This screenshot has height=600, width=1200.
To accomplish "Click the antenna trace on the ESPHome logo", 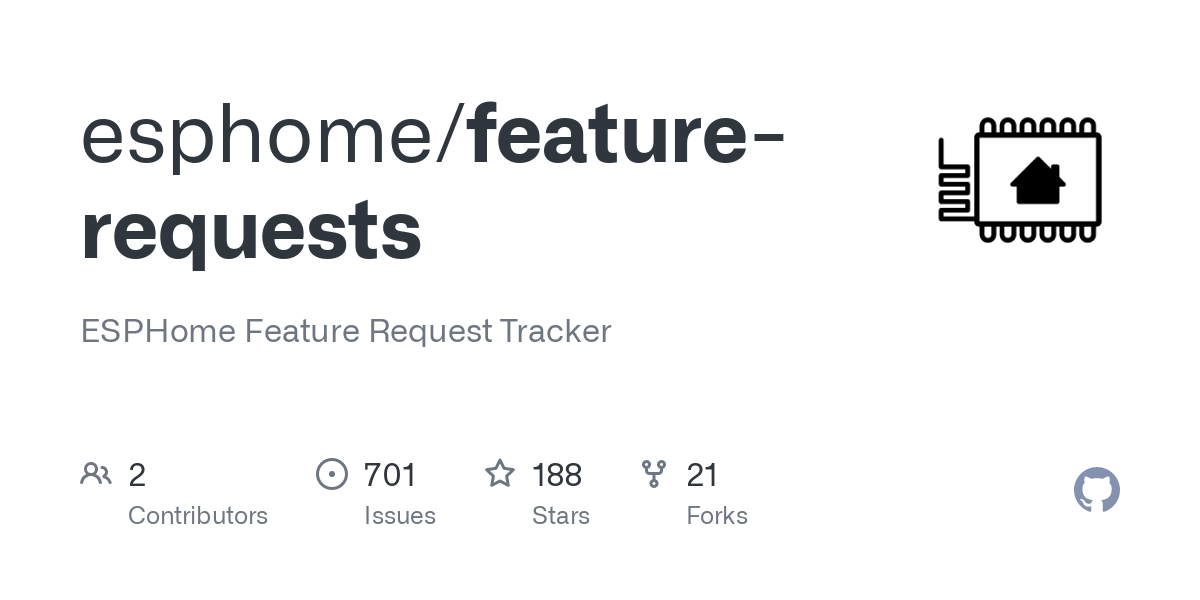I will [954, 181].
